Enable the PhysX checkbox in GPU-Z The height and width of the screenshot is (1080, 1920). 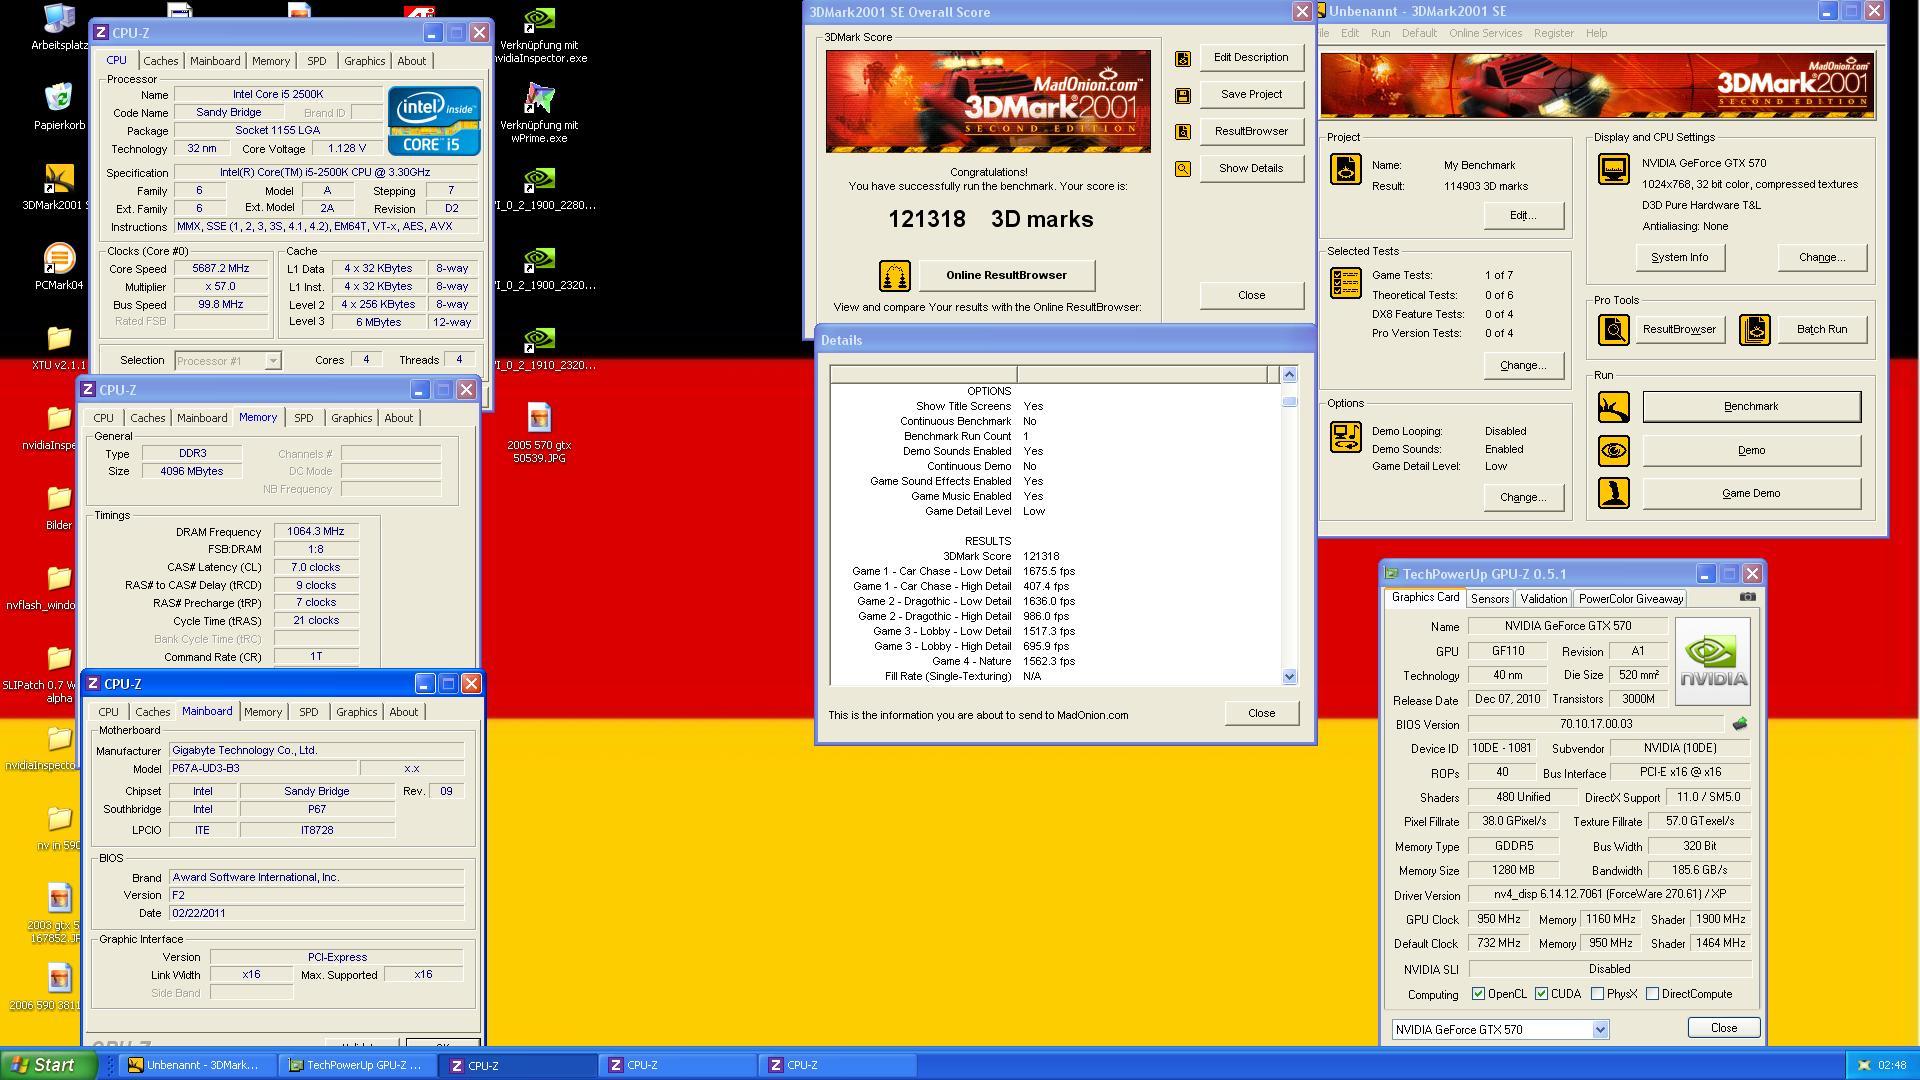(1598, 994)
